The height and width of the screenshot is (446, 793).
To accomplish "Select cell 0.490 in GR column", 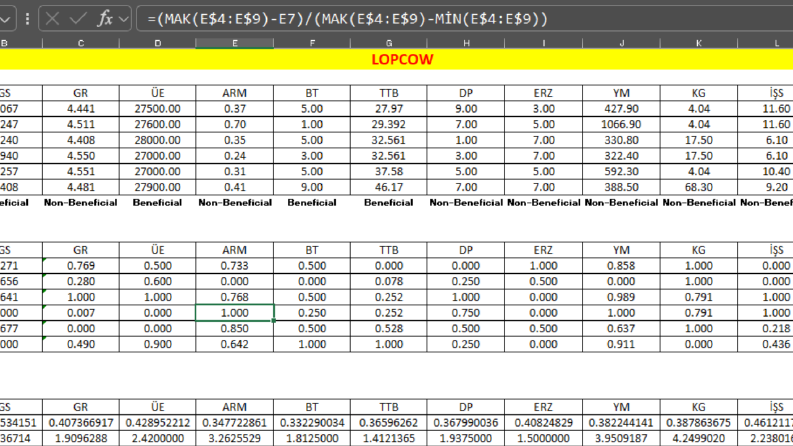I will (81, 344).
